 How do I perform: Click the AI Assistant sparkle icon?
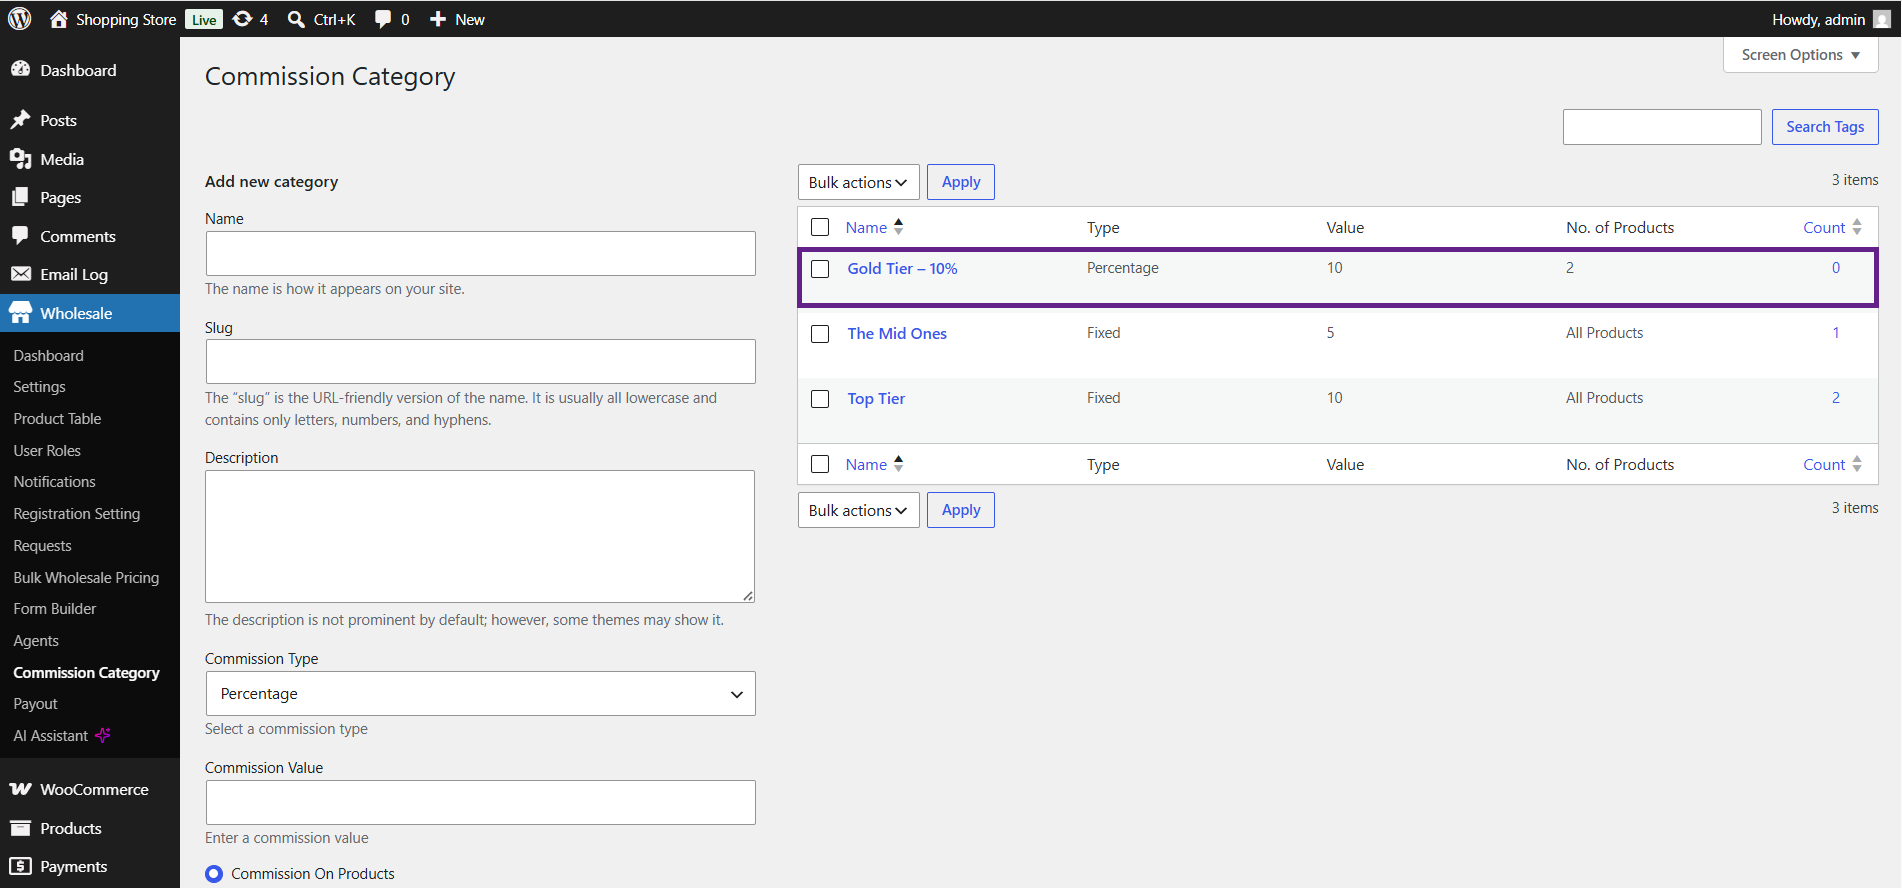coord(102,735)
